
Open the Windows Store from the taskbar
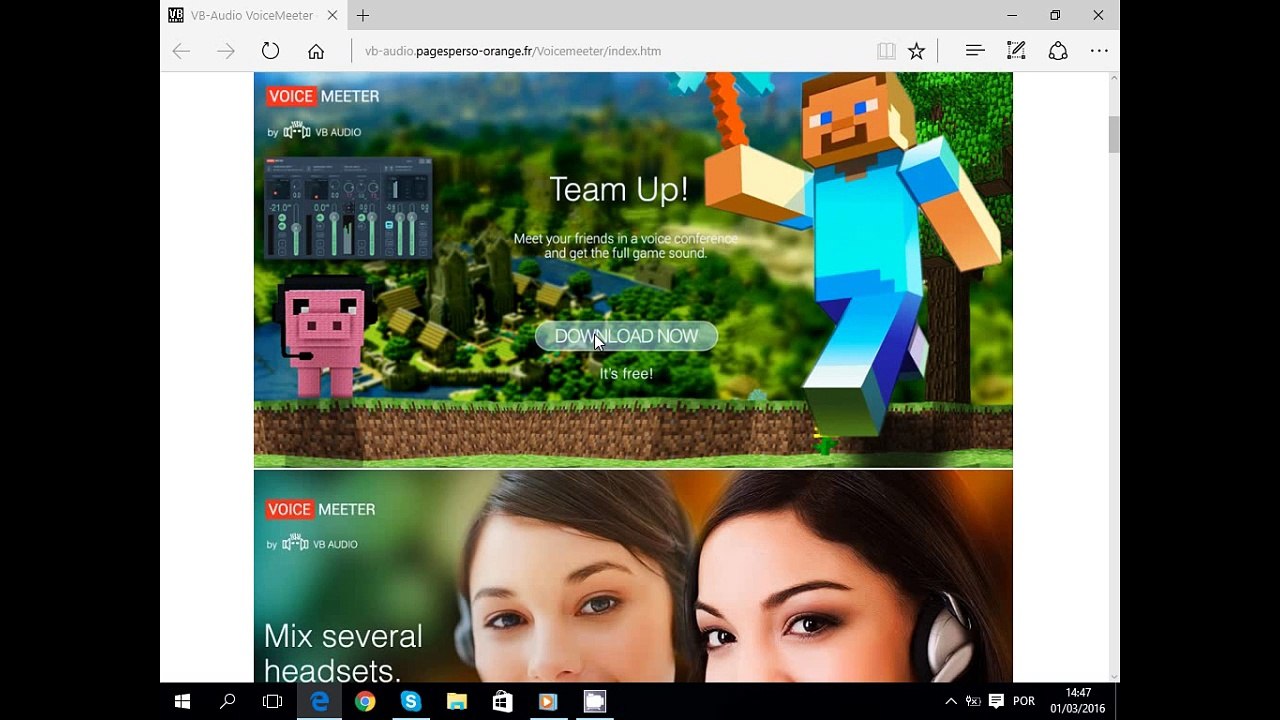[502, 701]
